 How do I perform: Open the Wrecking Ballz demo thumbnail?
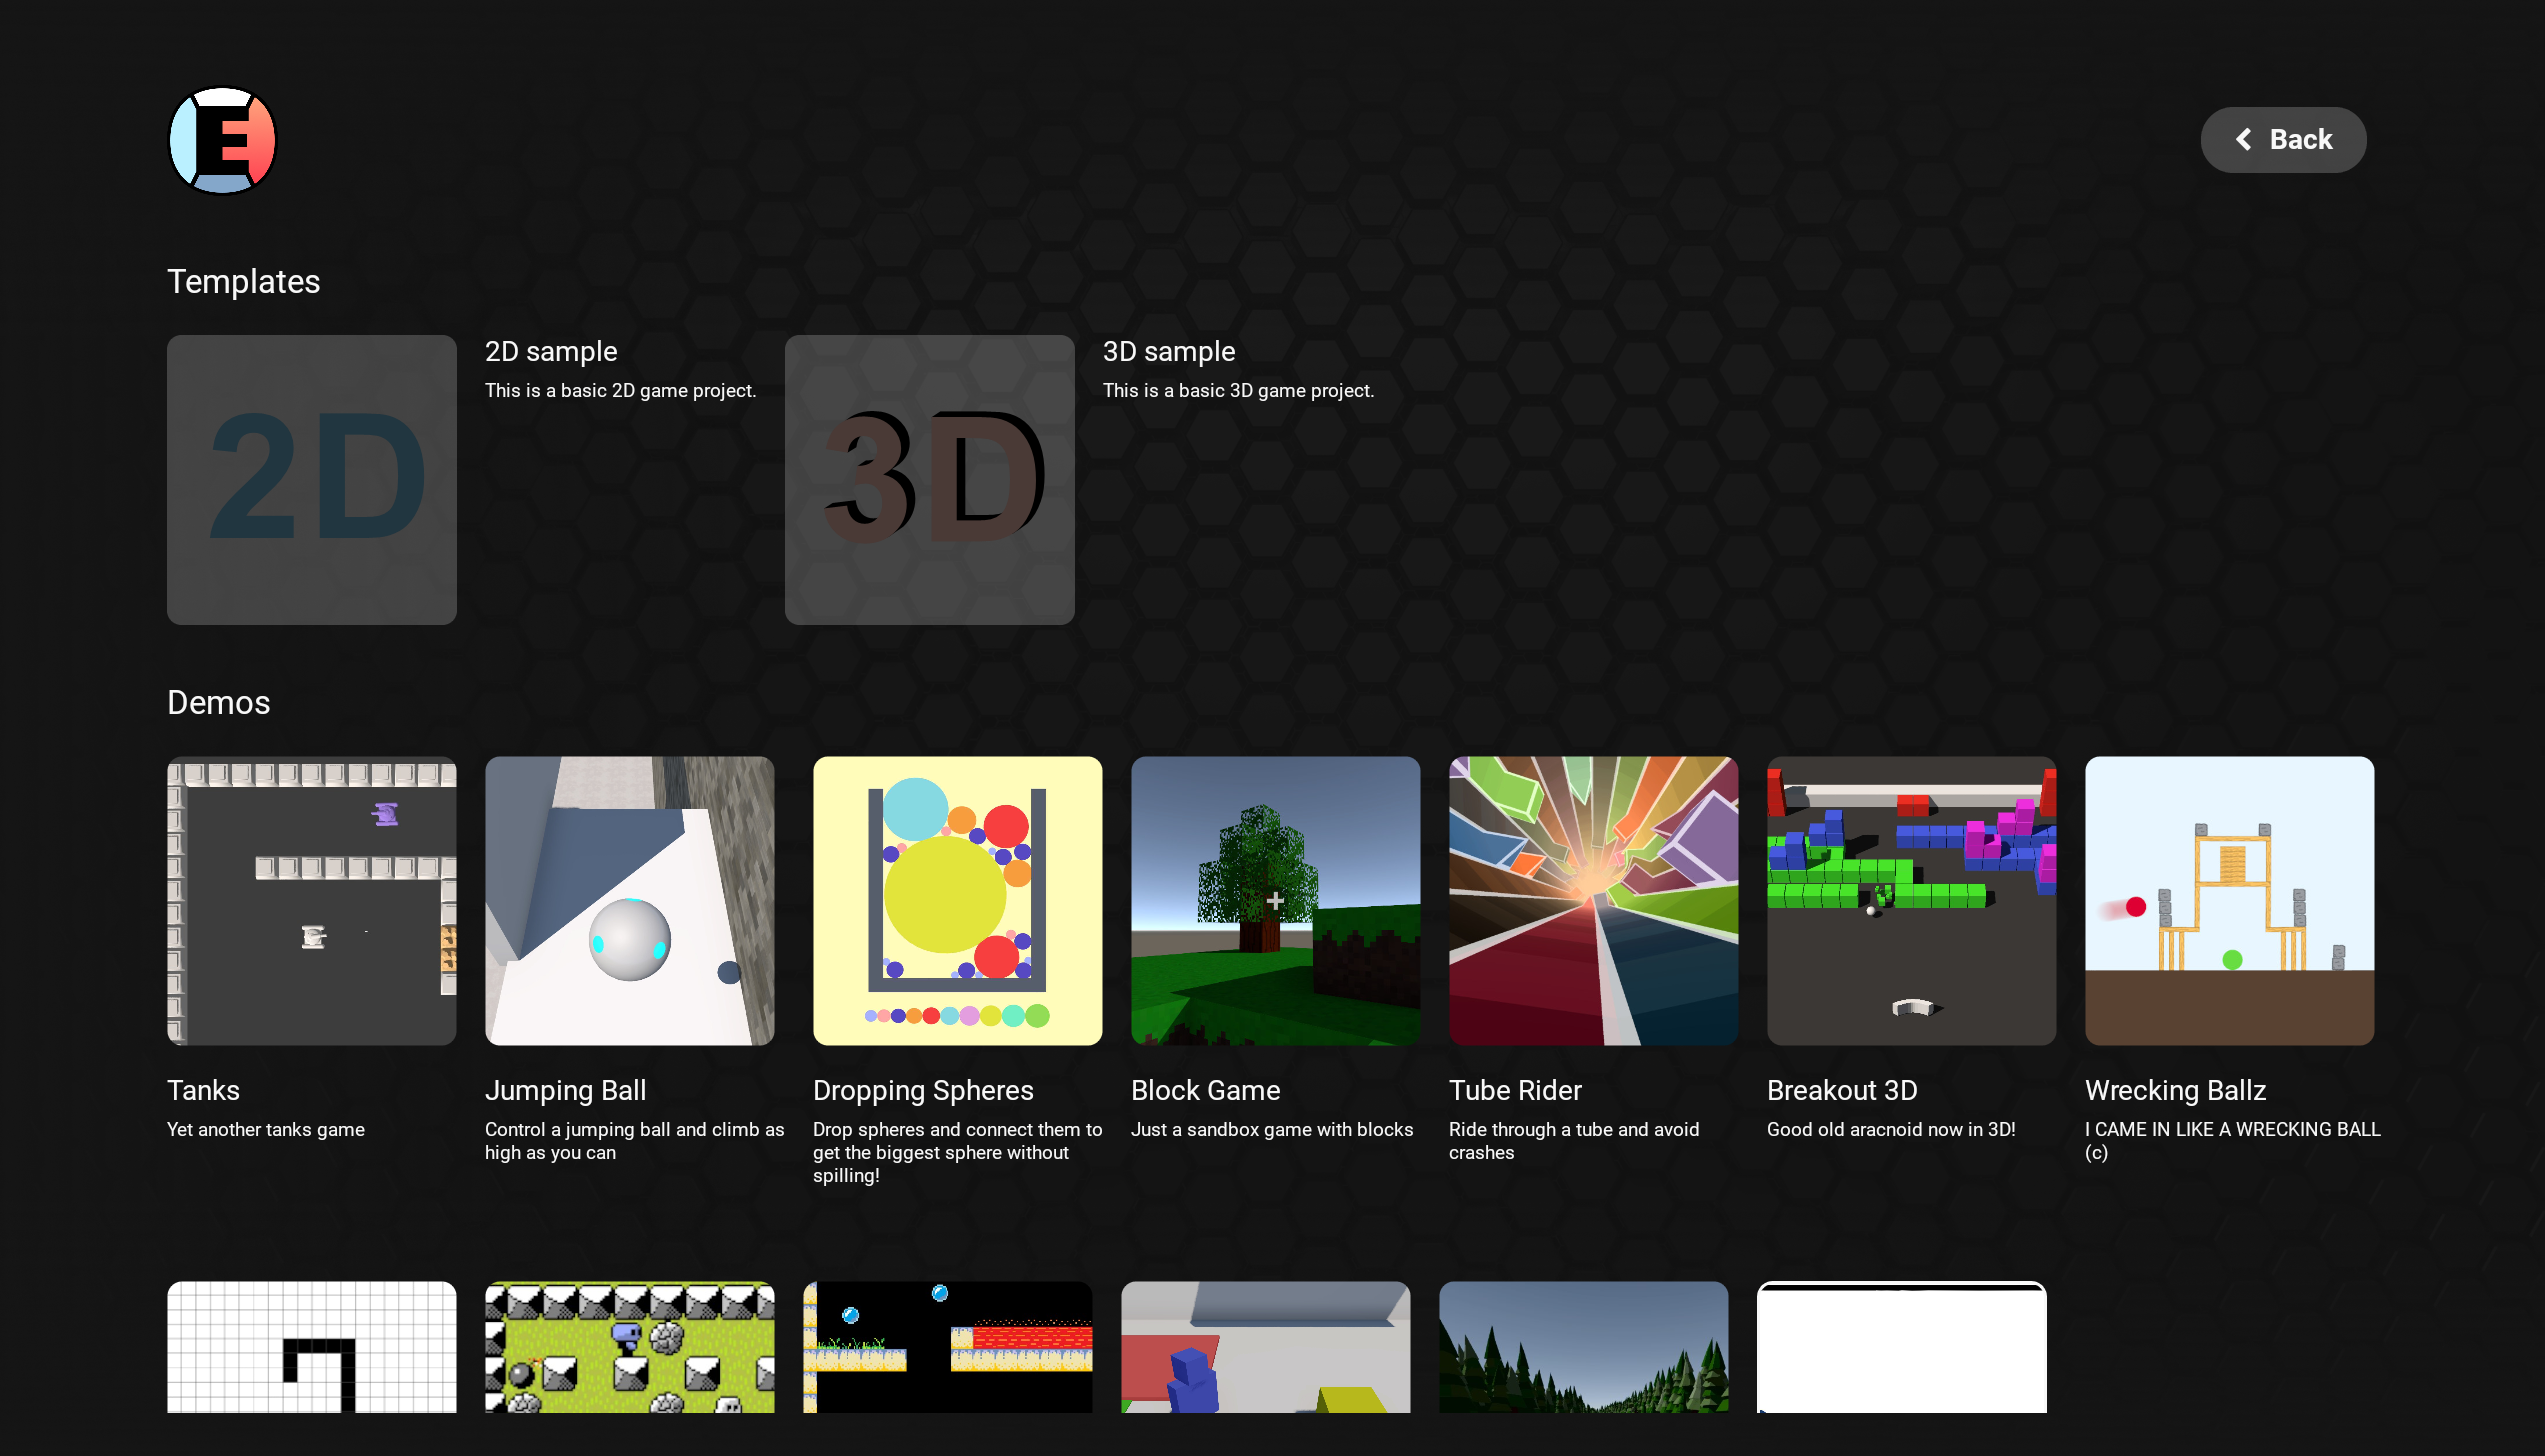2229,900
